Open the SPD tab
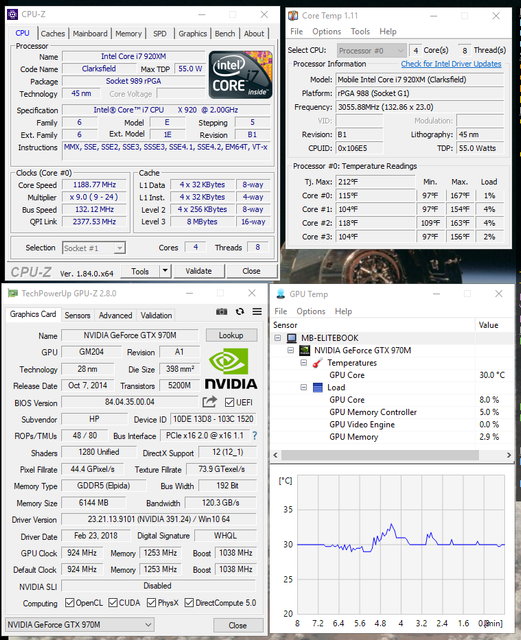This screenshot has height=640, width=521. click(160, 33)
